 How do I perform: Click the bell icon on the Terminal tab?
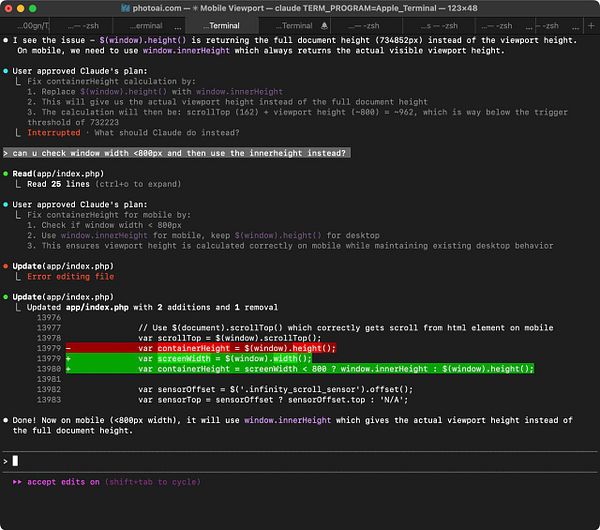324,26
